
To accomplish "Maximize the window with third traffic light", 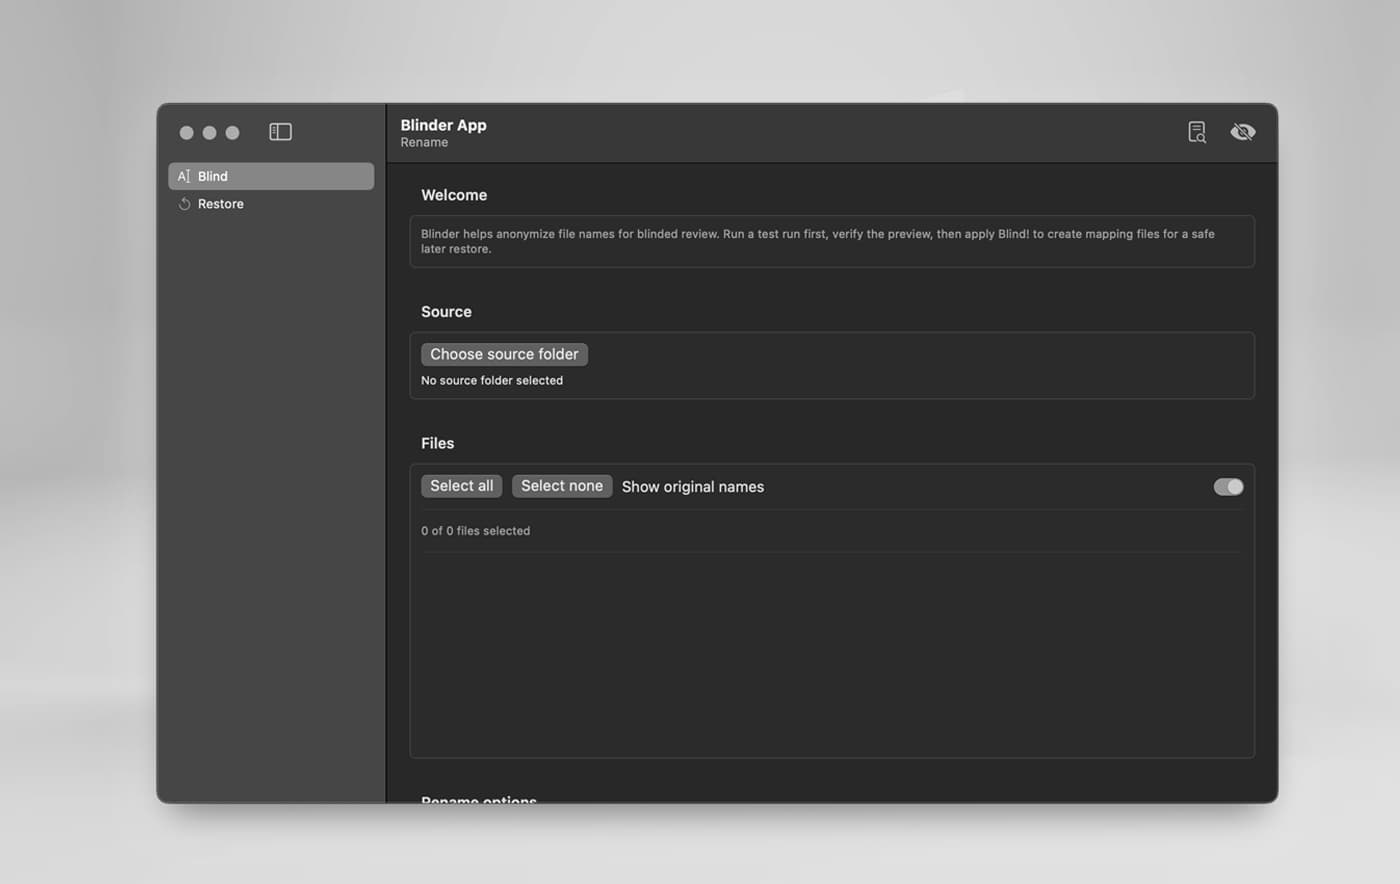I will 232,133.
